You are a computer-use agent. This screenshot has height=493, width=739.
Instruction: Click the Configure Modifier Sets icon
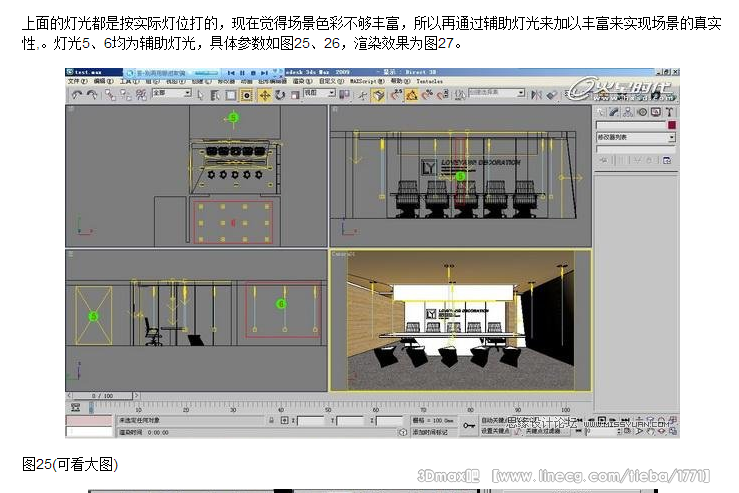(667, 160)
